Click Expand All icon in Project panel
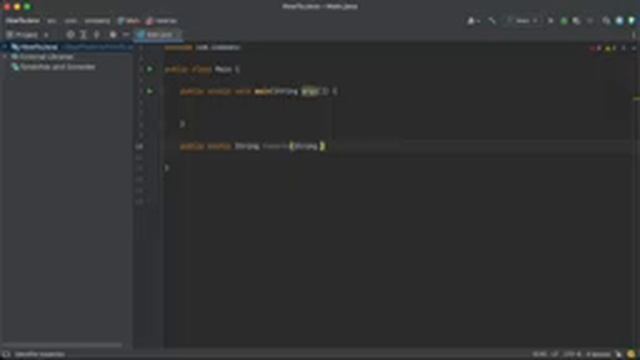The width and height of the screenshot is (640, 360). (83, 35)
